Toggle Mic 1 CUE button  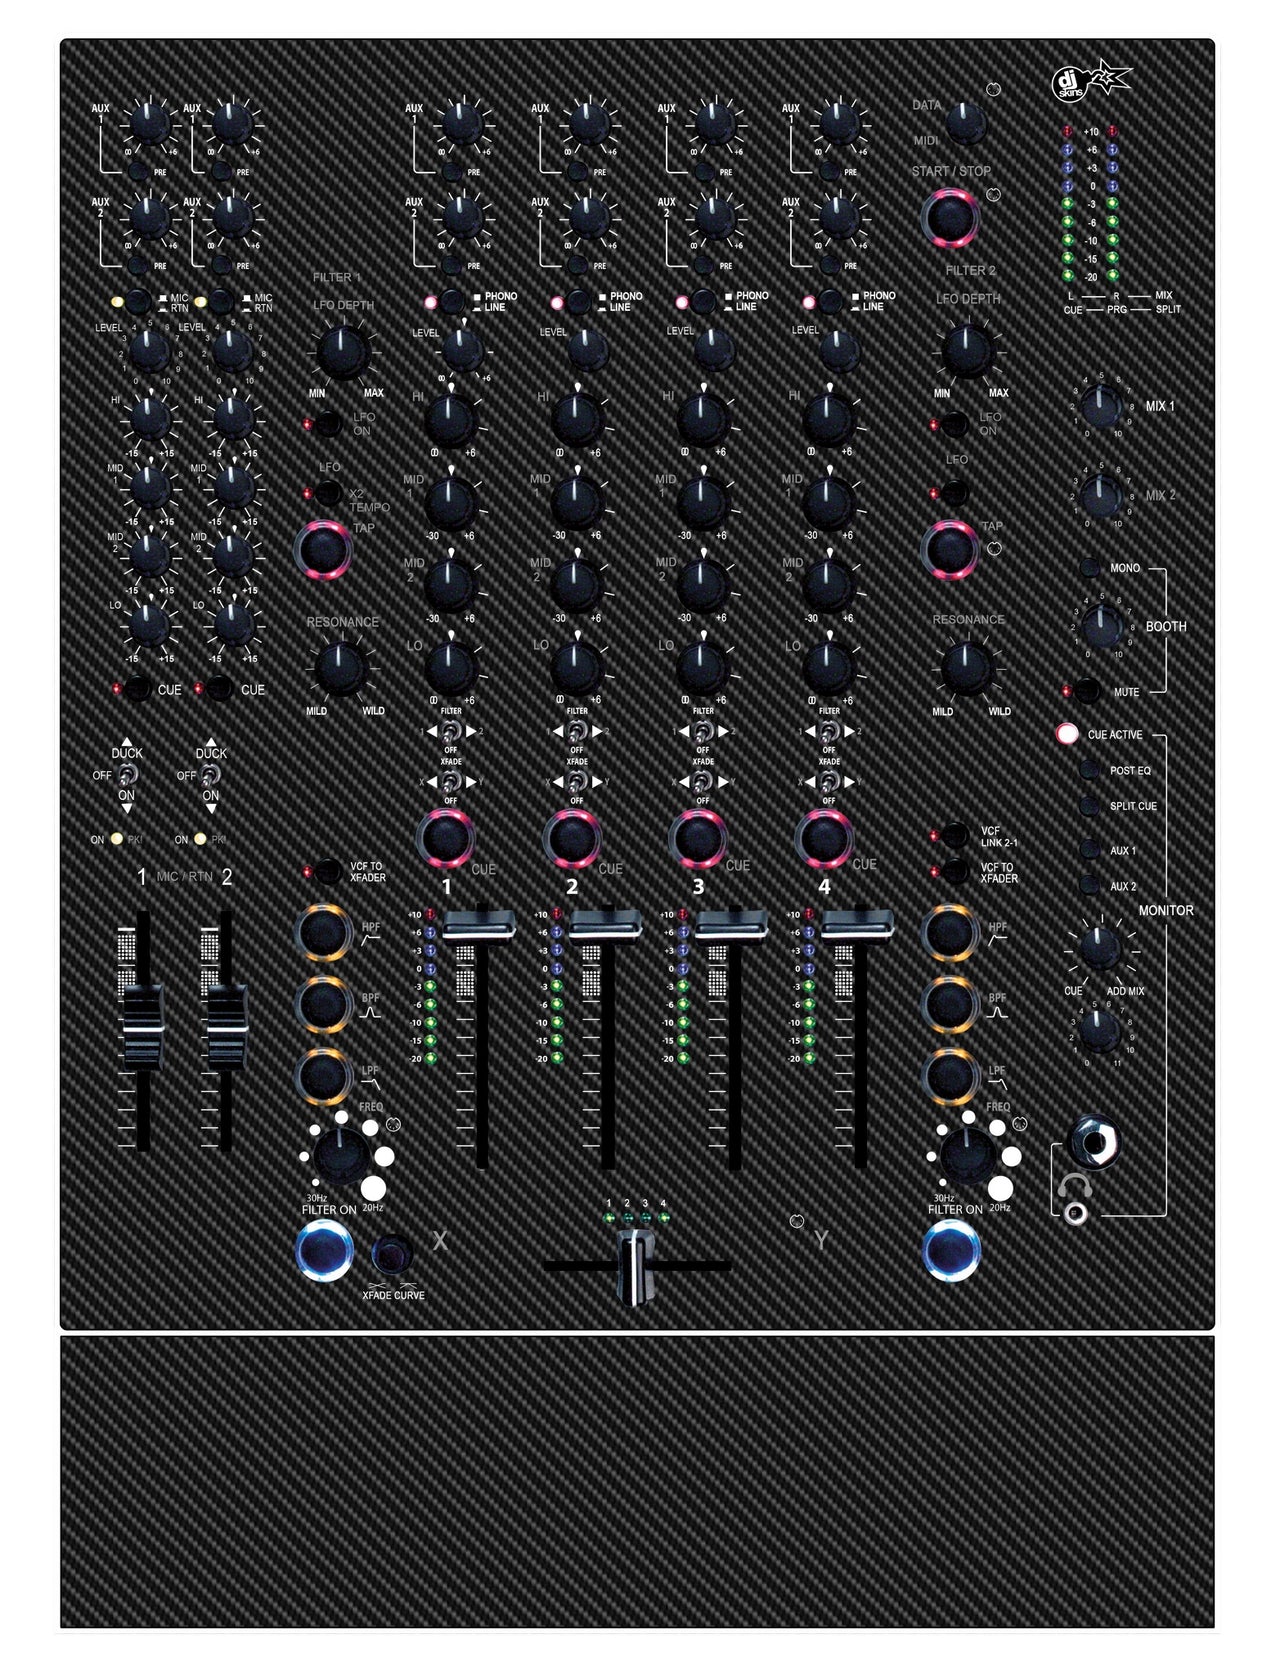pyautogui.click(x=137, y=689)
